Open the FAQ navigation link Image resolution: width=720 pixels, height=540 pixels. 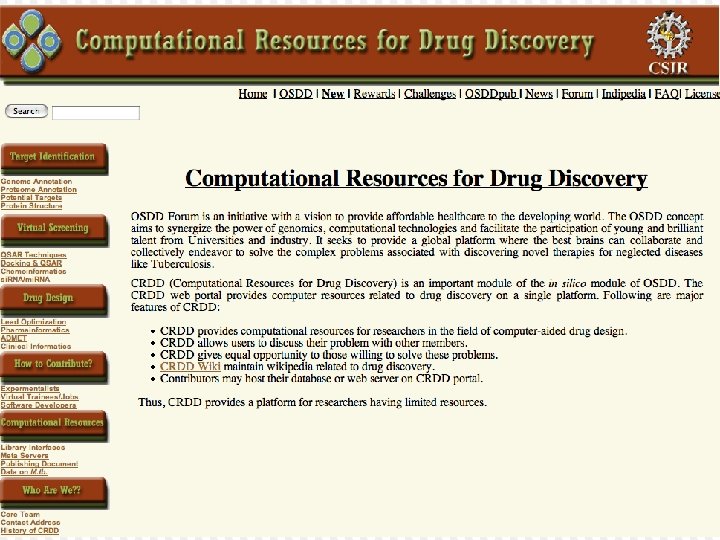click(x=666, y=94)
